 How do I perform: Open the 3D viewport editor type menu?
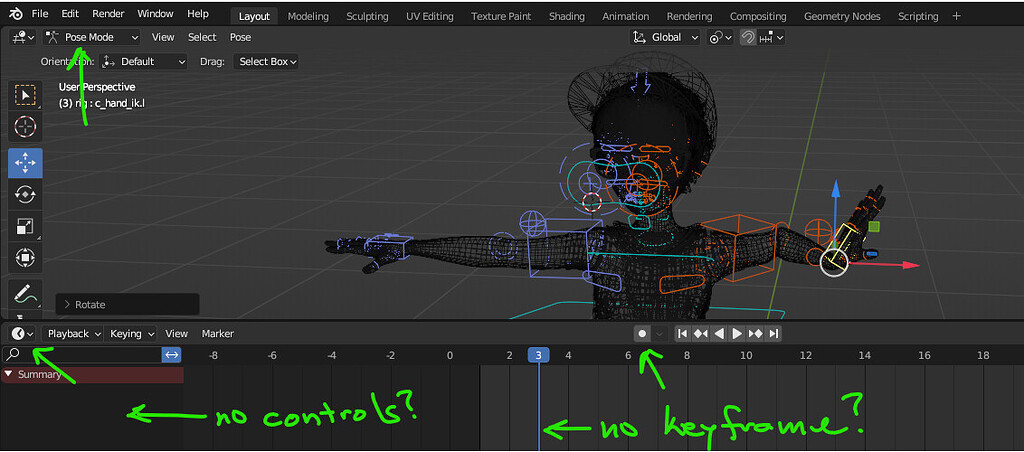(x=23, y=37)
